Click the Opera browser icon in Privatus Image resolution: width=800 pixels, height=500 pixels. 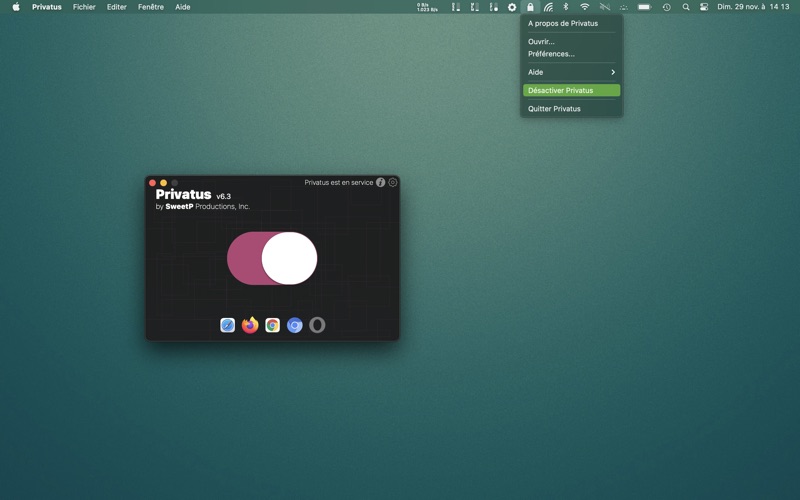(x=317, y=325)
